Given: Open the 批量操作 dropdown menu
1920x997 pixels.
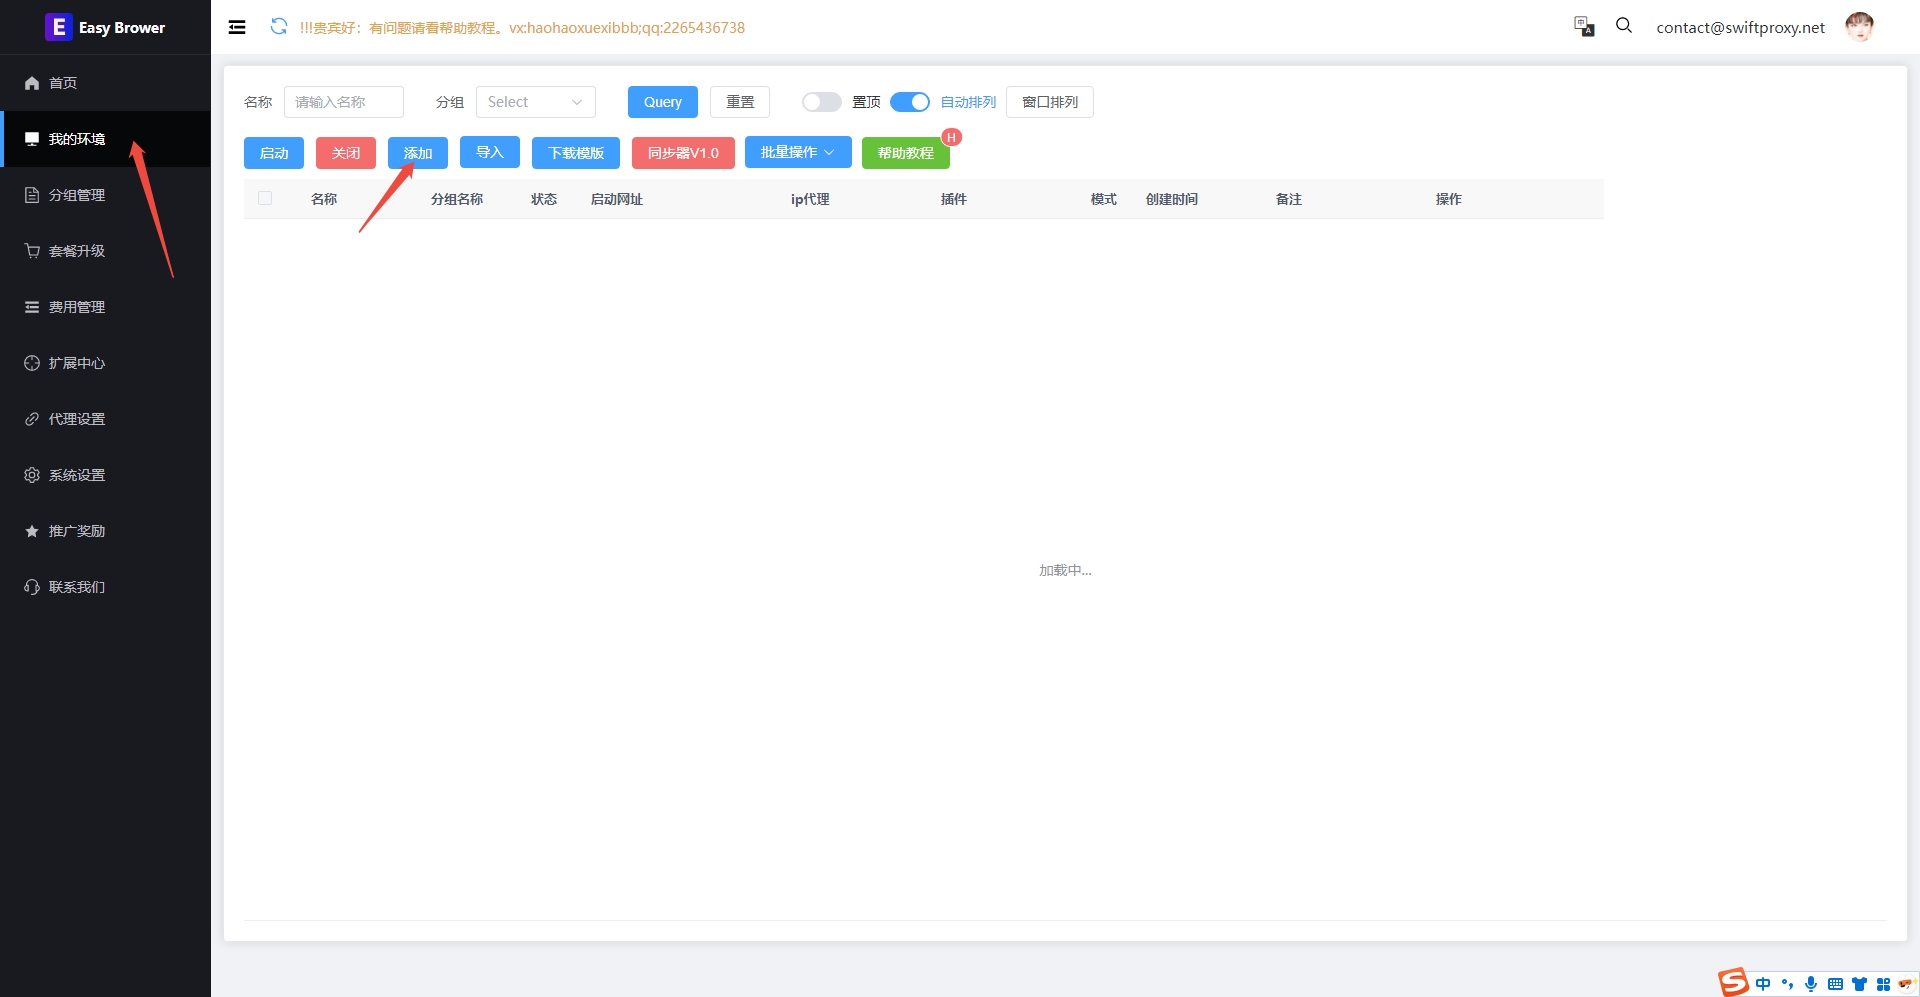Looking at the screenshot, I should 797,152.
